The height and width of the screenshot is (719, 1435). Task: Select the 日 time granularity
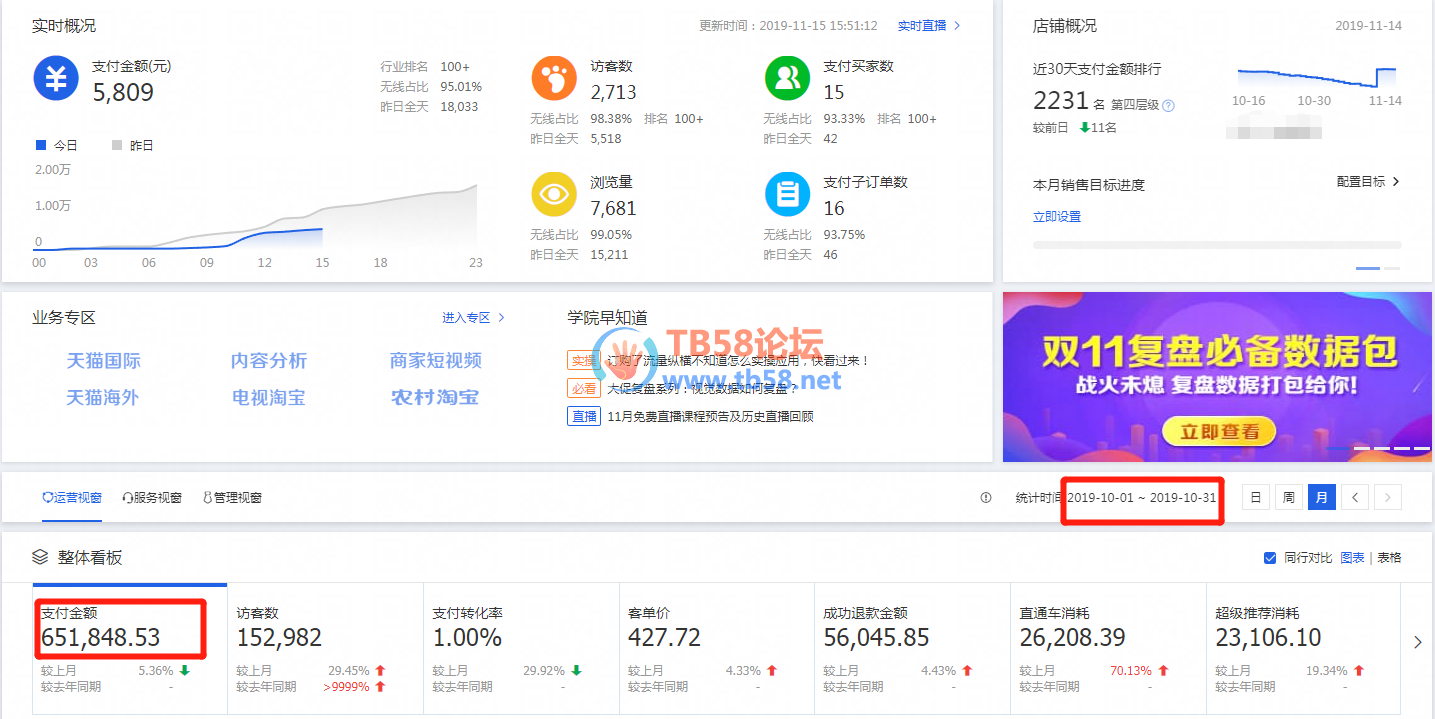tap(1256, 497)
